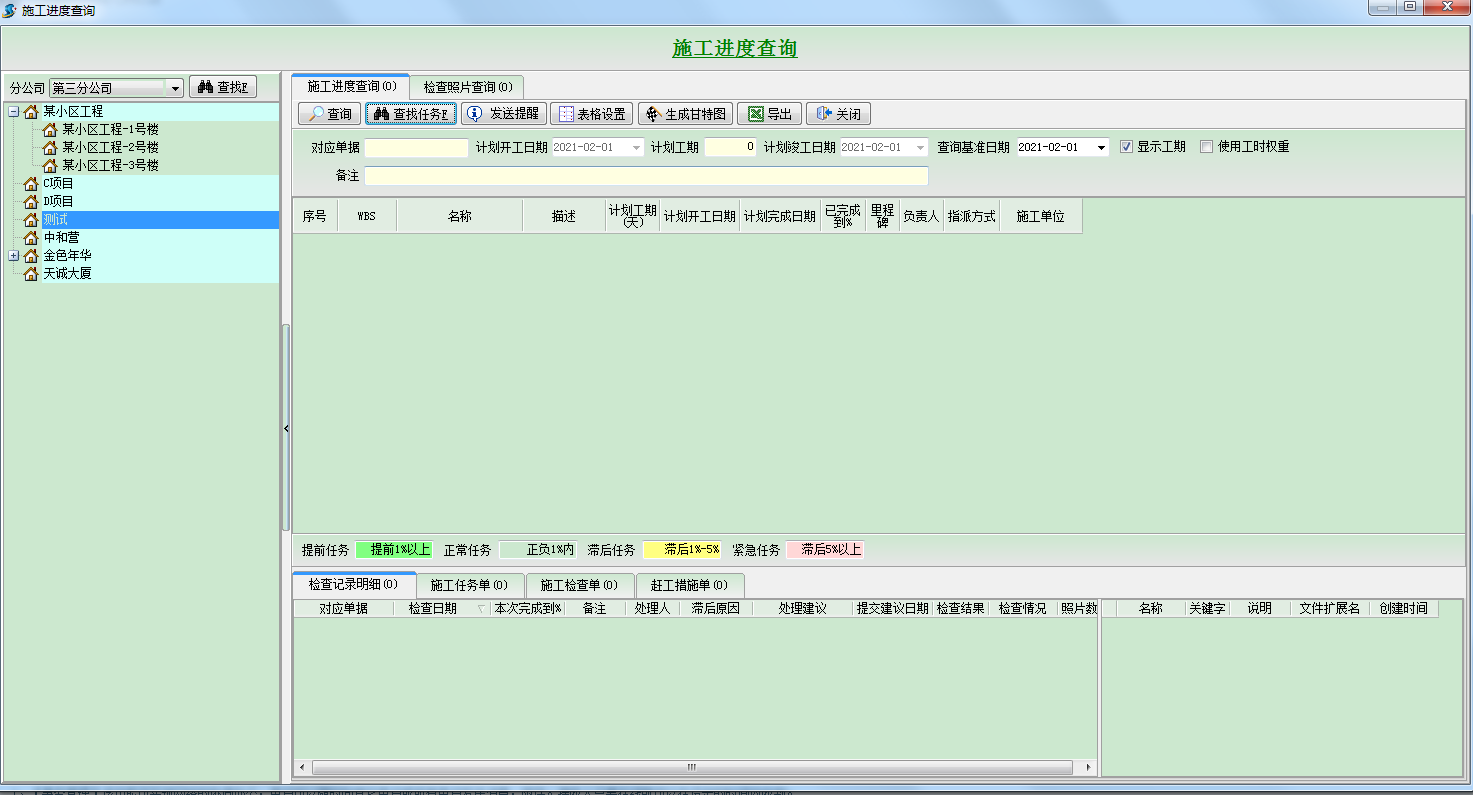This screenshot has height=795, width=1473.
Task: Click the Send Reminder (发送提醒) icon button
Action: [503, 114]
